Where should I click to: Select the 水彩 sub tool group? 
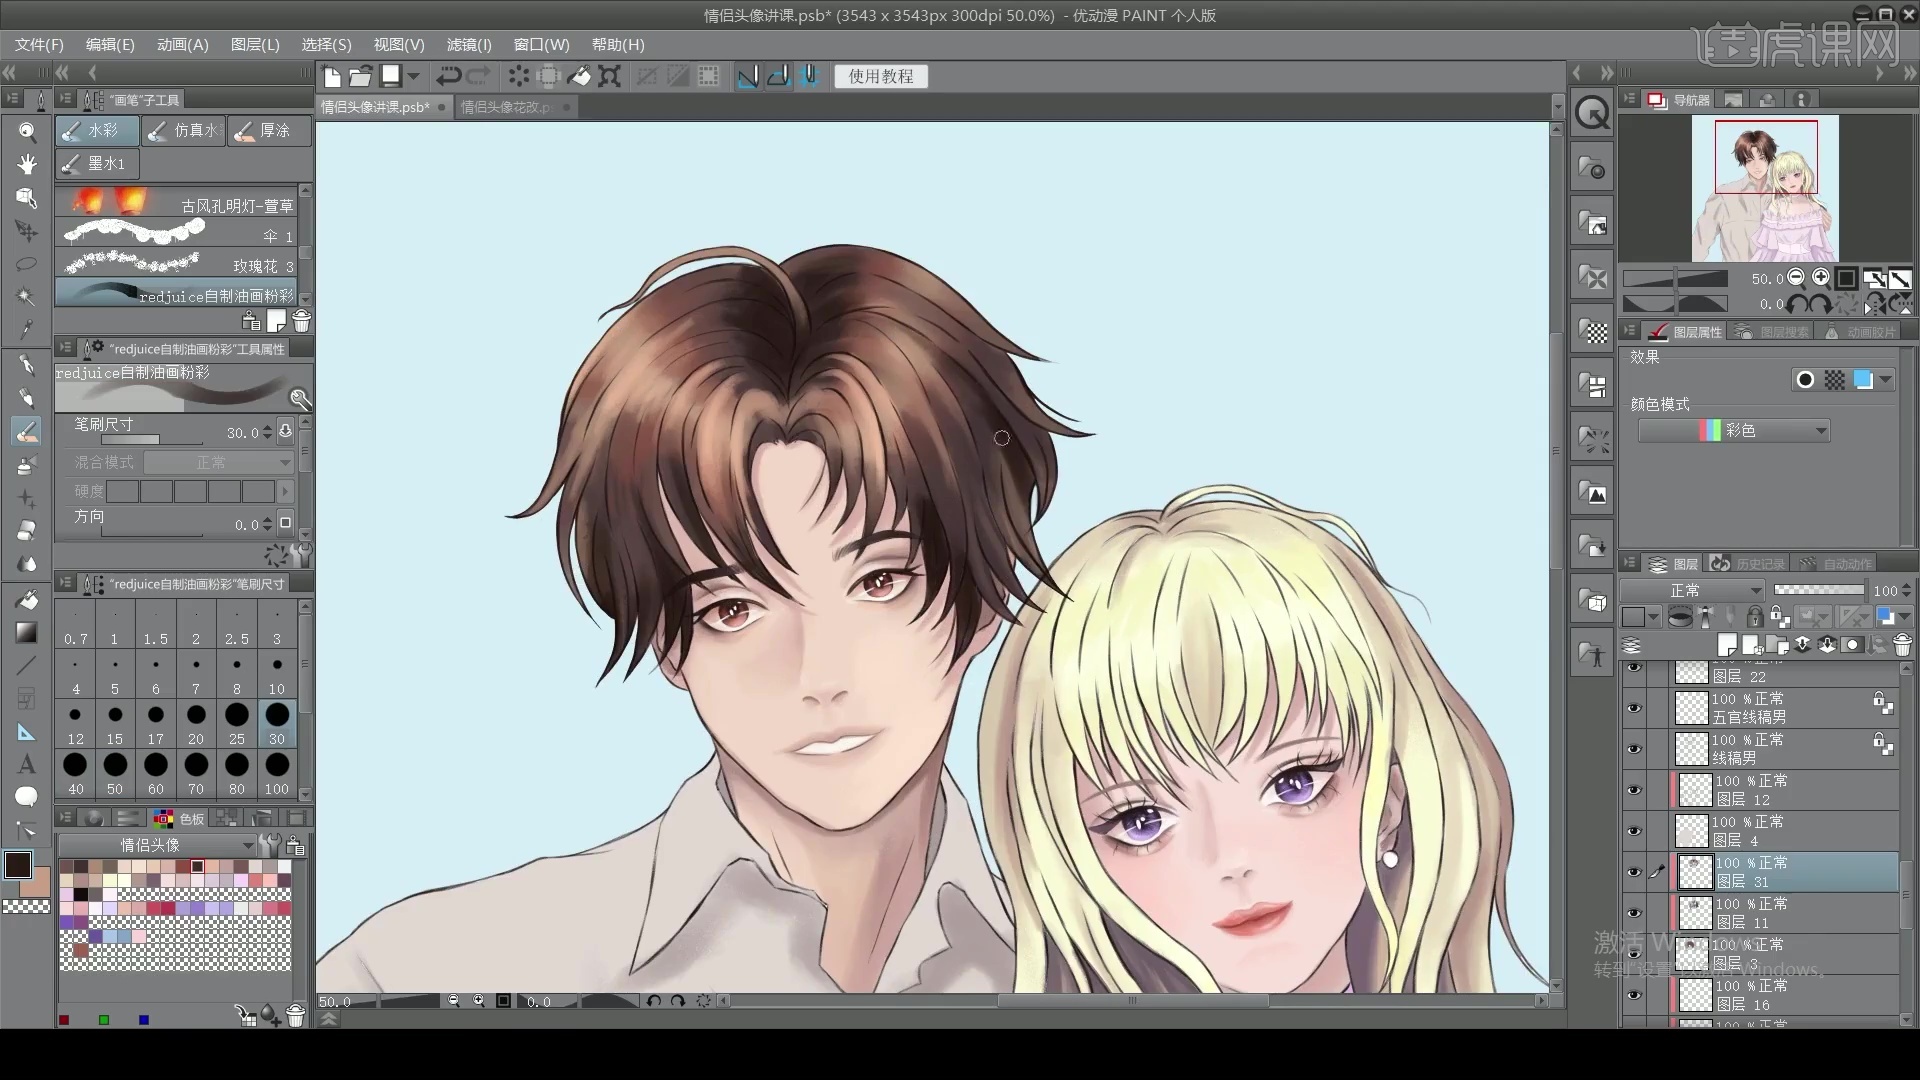97,131
